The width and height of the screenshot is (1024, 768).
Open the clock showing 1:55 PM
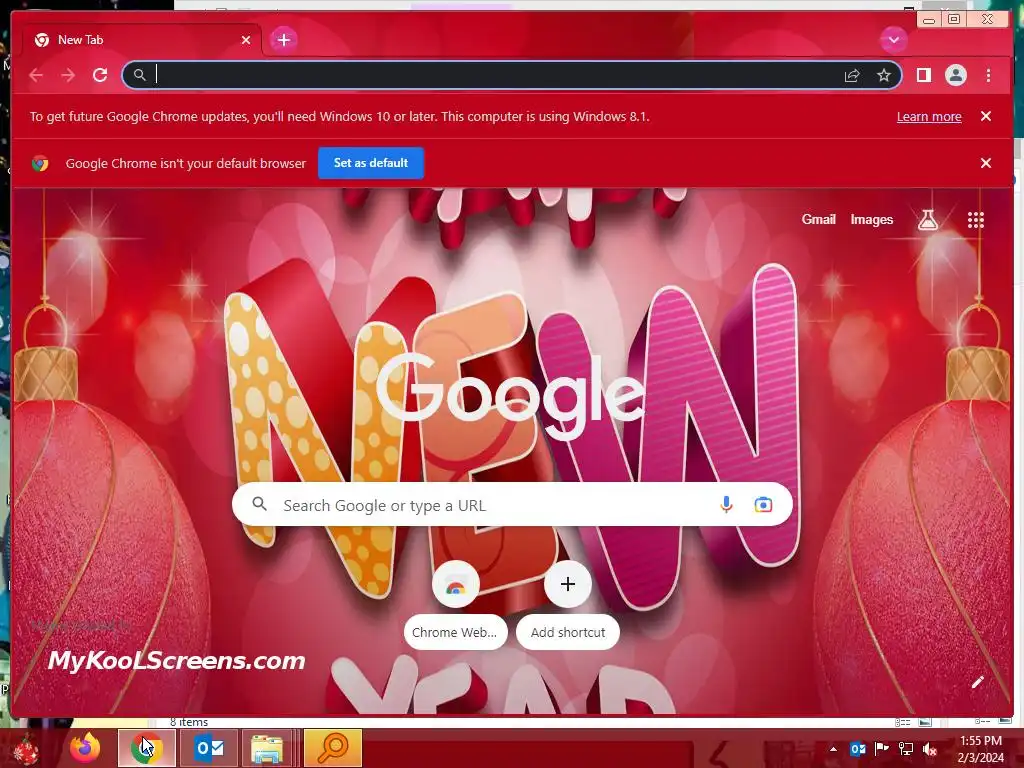(981, 749)
